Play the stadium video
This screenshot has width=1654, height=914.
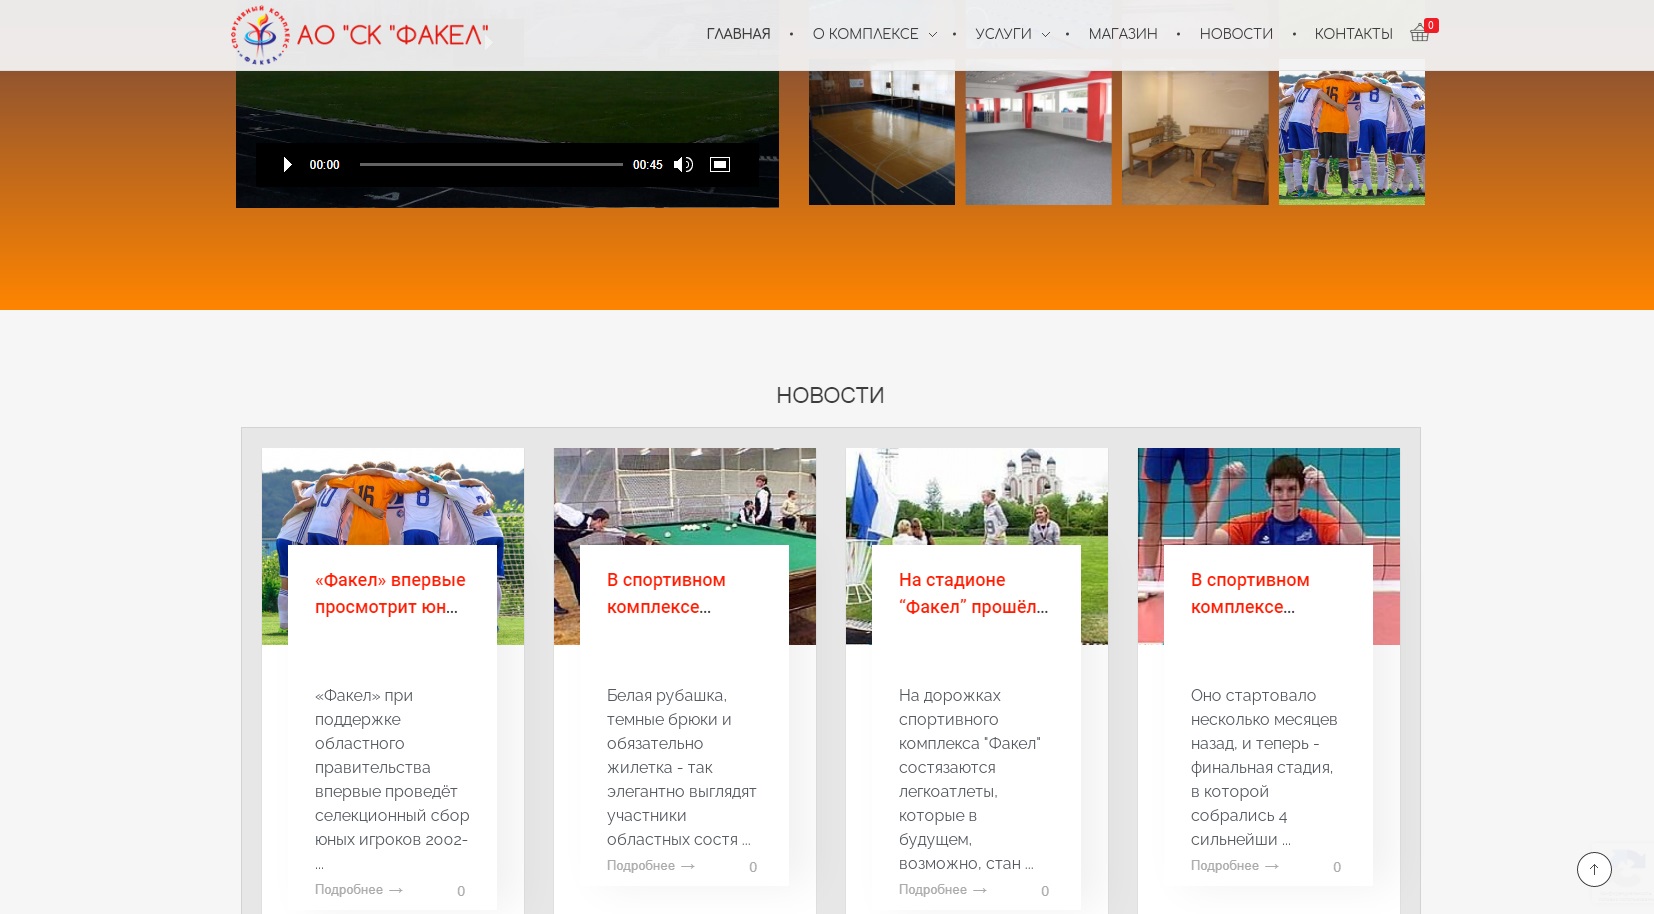(287, 165)
